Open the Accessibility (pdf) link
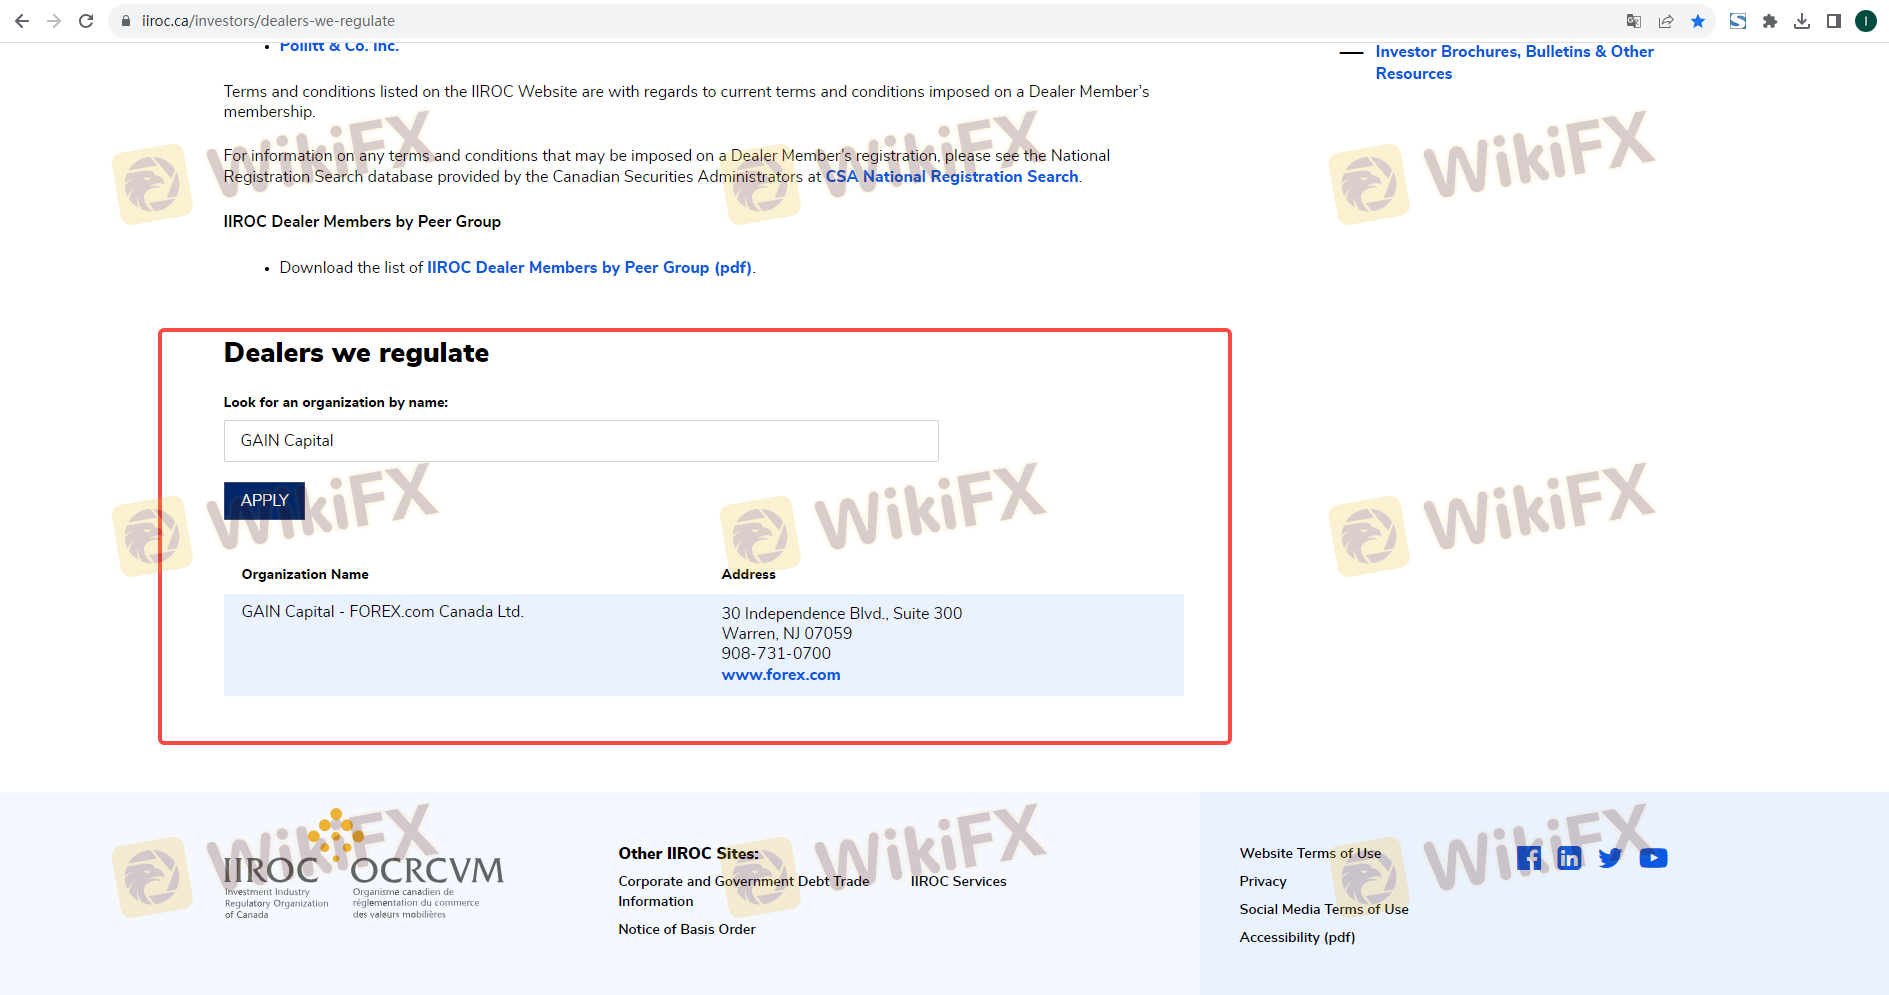The image size is (1889, 995). point(1297,937)
